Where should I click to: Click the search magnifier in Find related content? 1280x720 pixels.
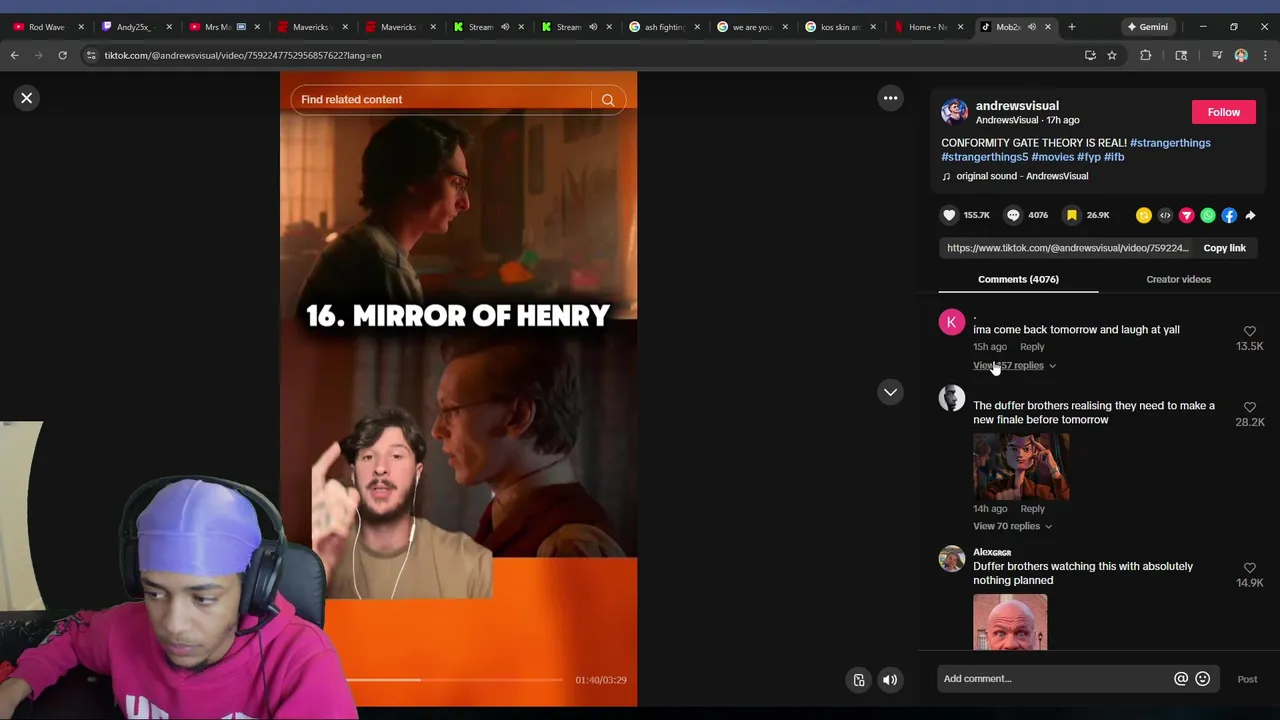coord(608,100)
